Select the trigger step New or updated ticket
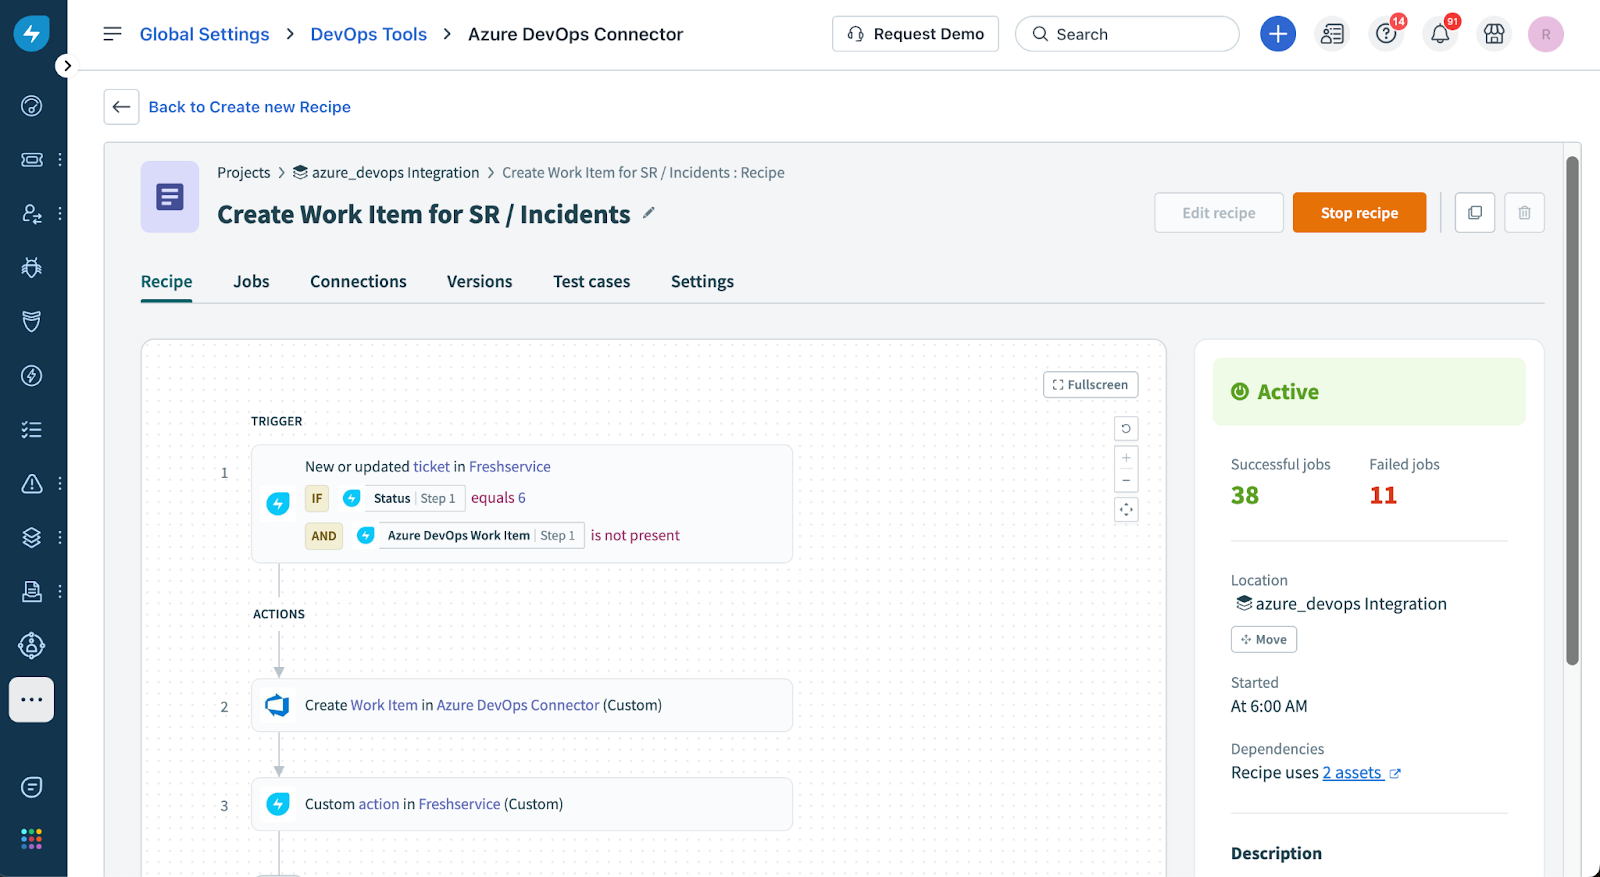The width and height of the screenshot is (1600, 877). point(522,504)
